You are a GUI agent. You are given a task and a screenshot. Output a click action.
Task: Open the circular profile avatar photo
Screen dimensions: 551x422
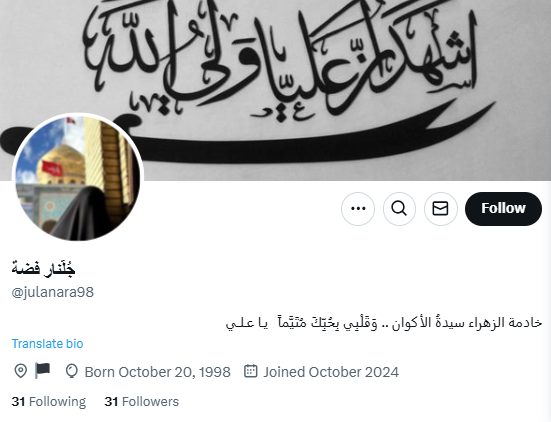[78, 178]
